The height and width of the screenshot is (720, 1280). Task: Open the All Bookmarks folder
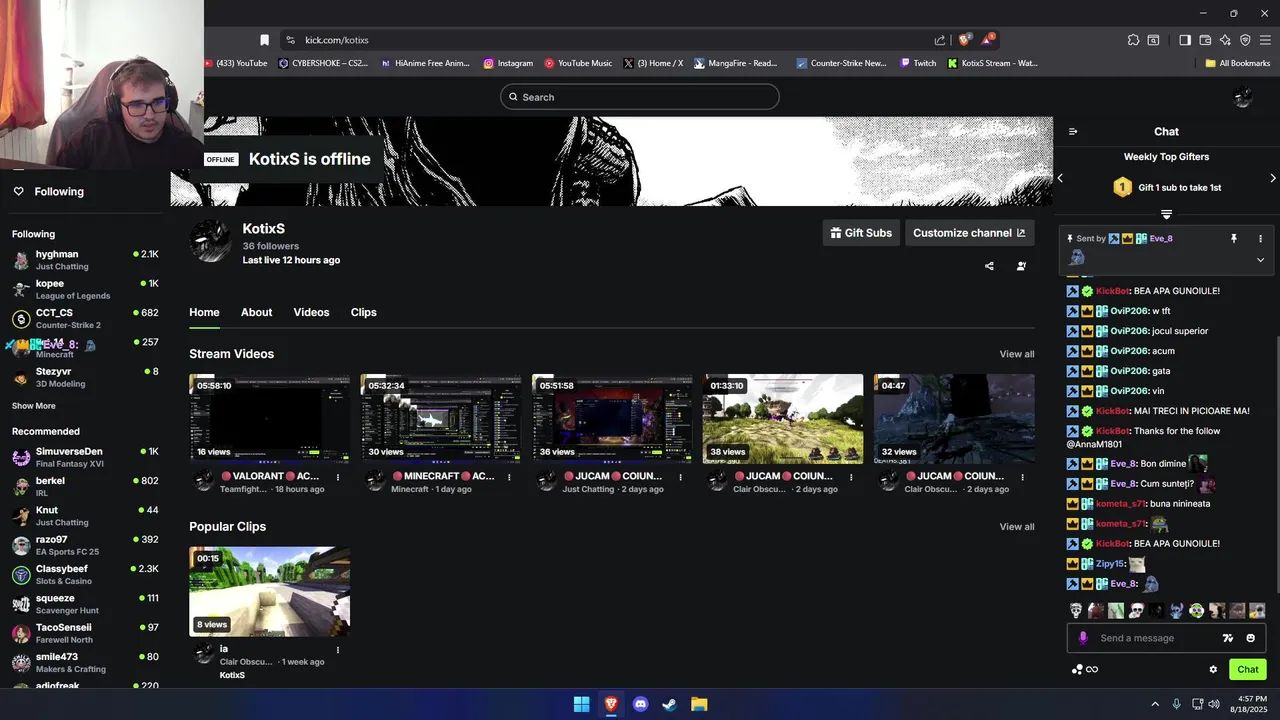pyautogui.click(x=1238, y=63)
